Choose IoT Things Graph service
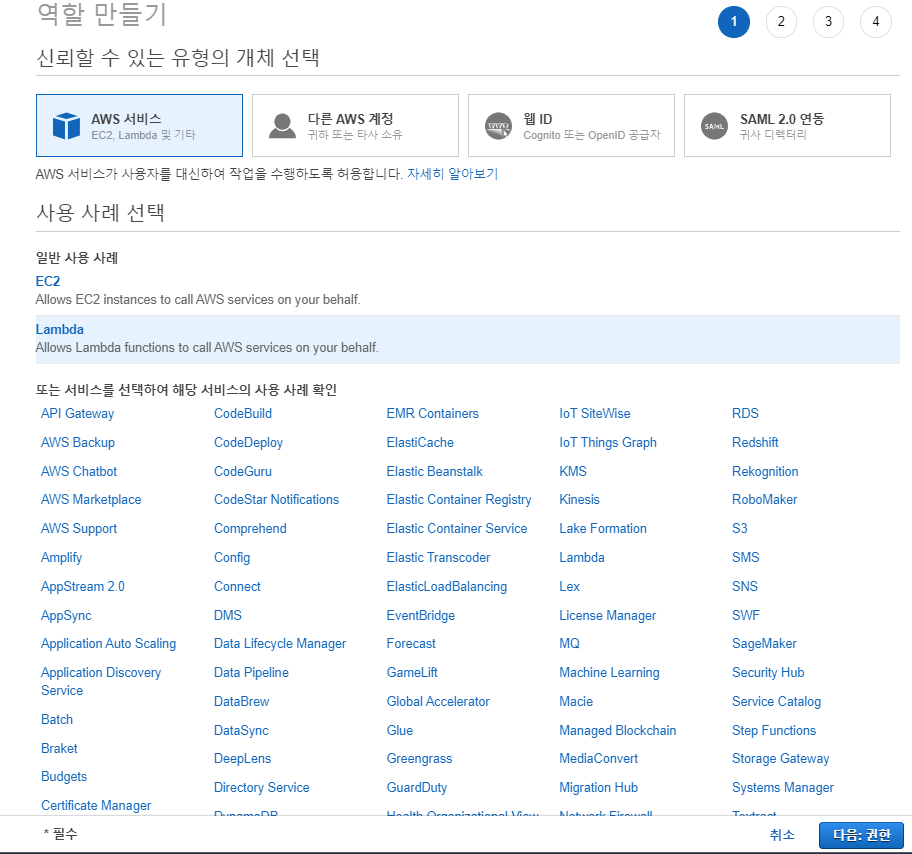 608,443
